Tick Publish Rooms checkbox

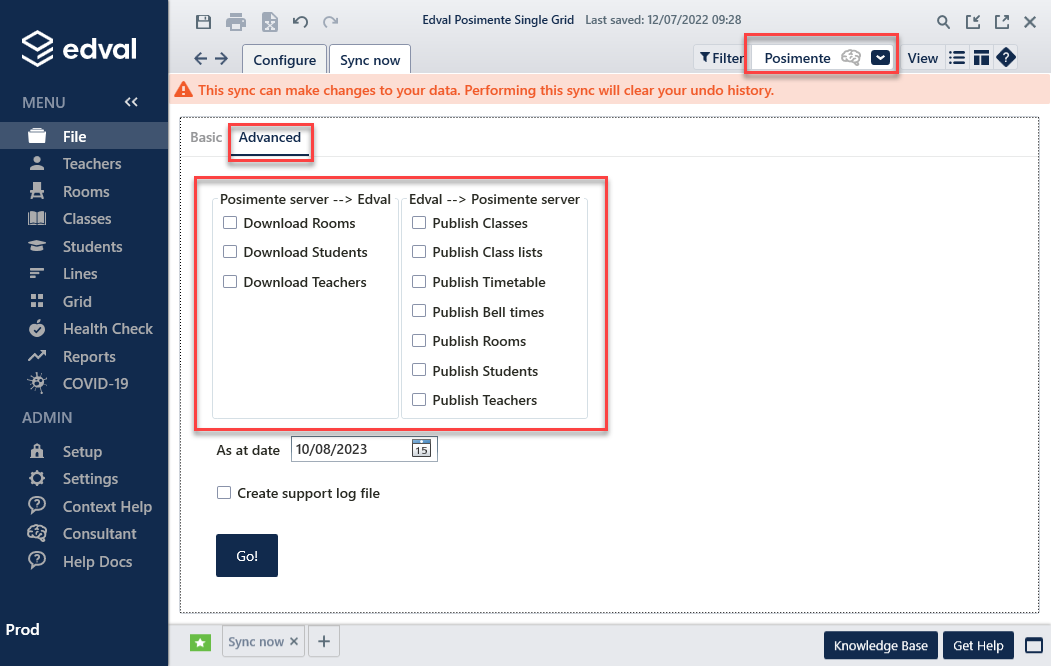(x=419, y=340)
